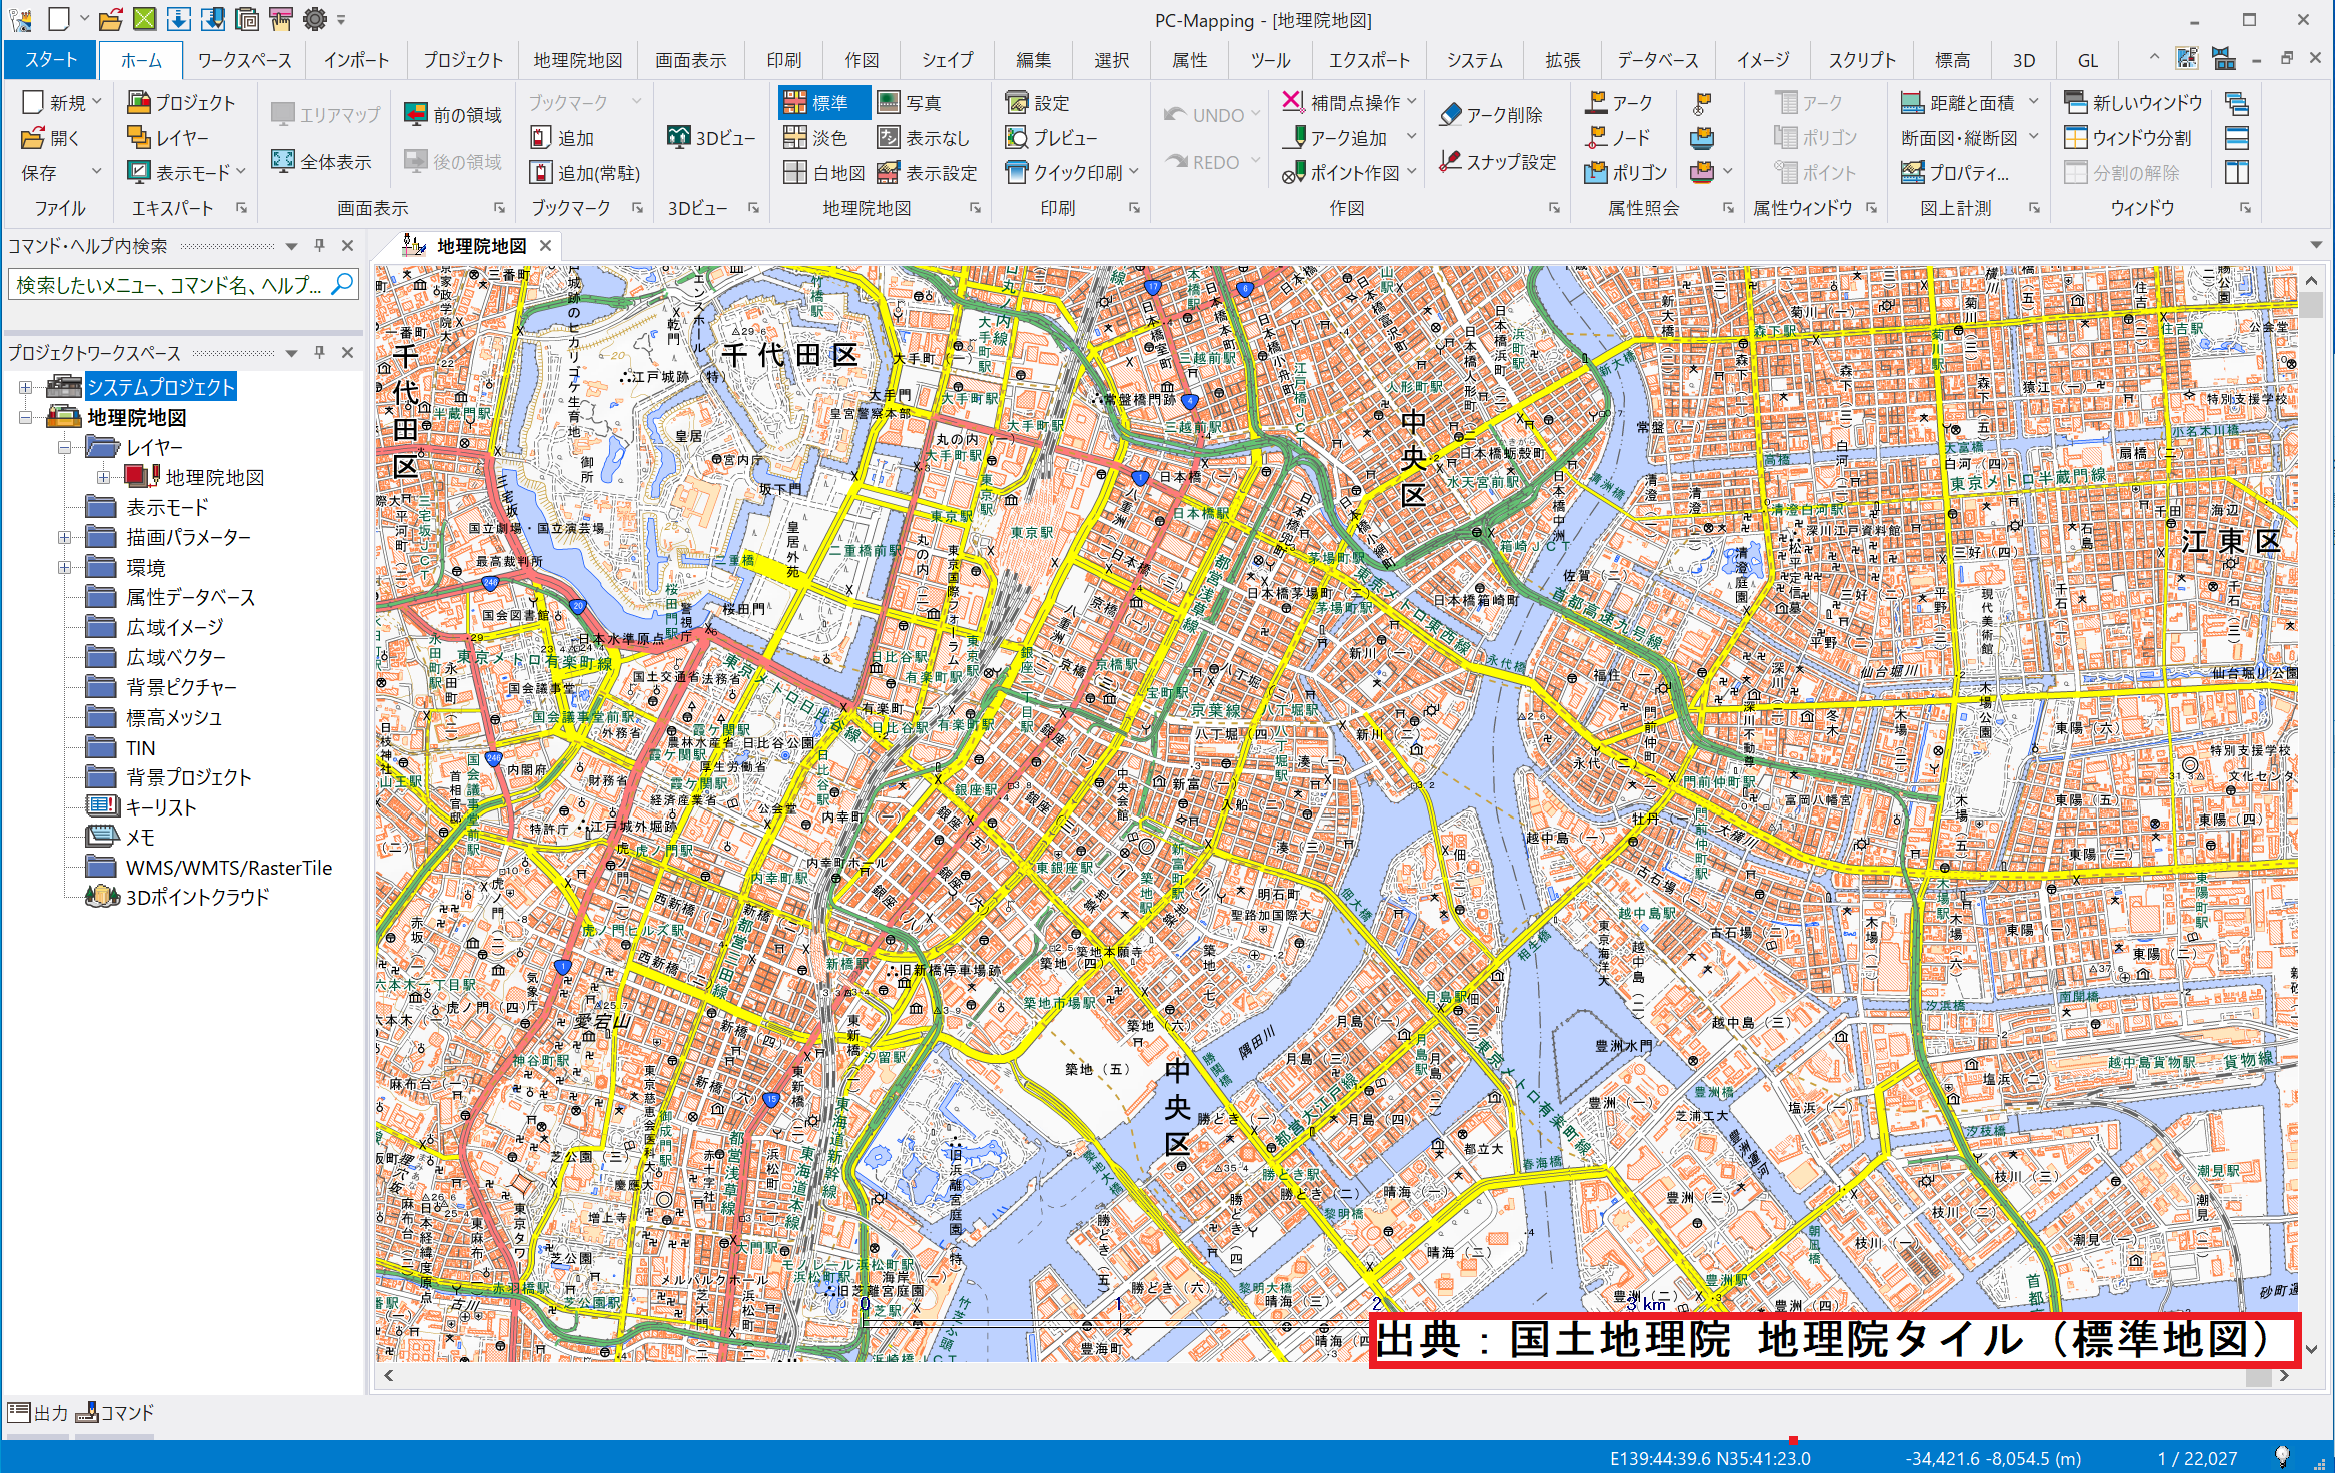This screenshot has width=2335, height=1473.
Task: Pin the プロジェクトワークスペース panel
Action: click(319, 352)
